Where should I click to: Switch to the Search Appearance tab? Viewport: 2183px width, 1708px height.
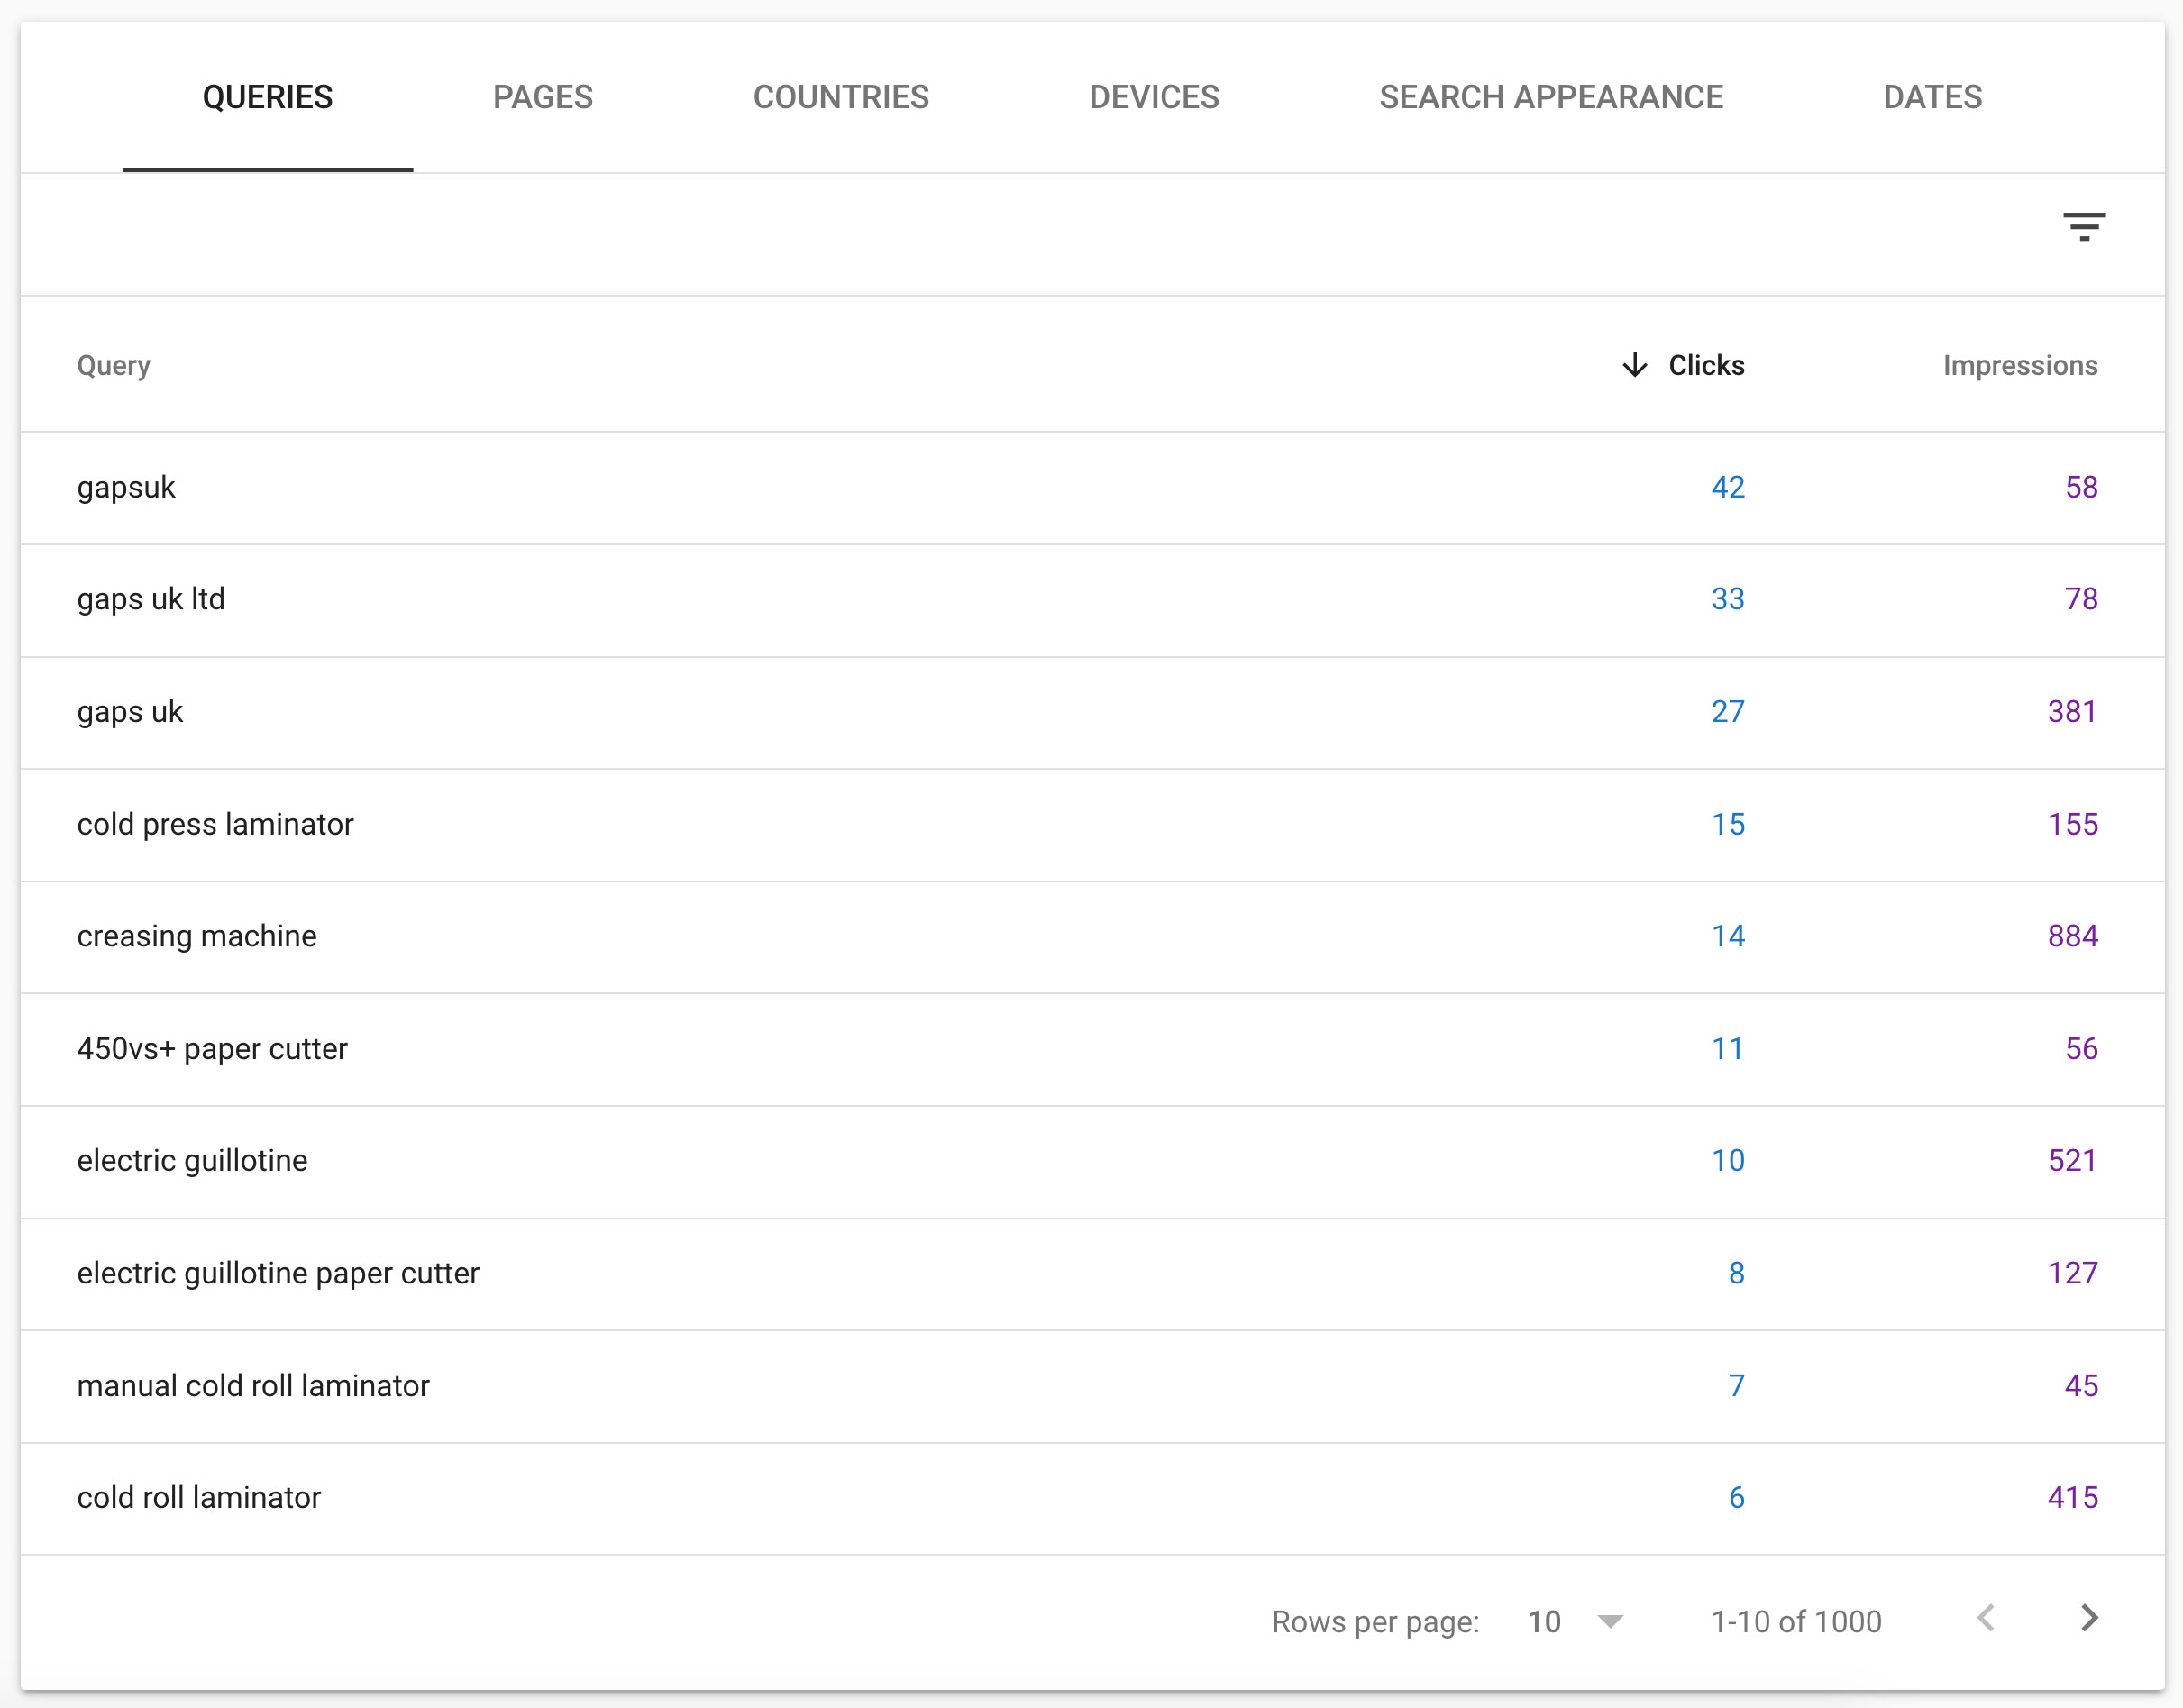(x=1551, y=97)
